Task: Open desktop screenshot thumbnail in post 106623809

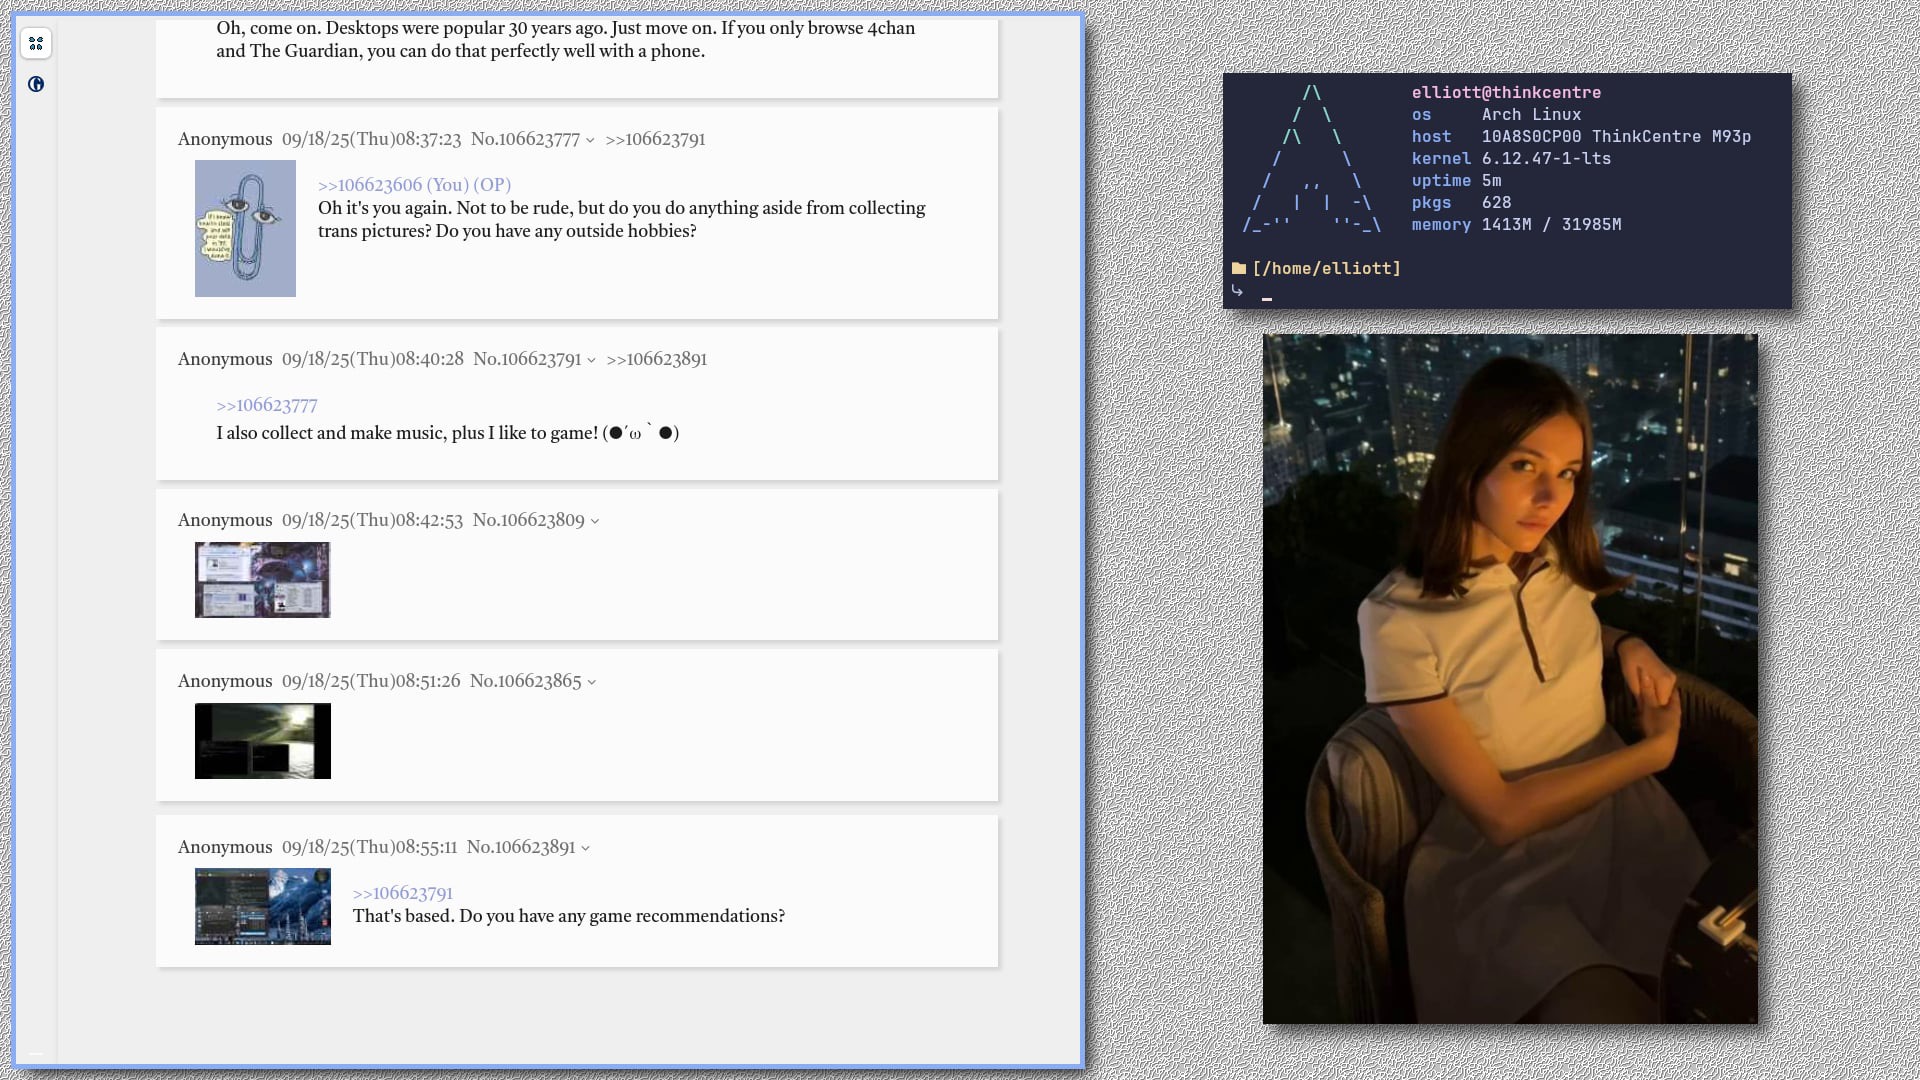Action: pyautogui.click(x=262, y=580)
